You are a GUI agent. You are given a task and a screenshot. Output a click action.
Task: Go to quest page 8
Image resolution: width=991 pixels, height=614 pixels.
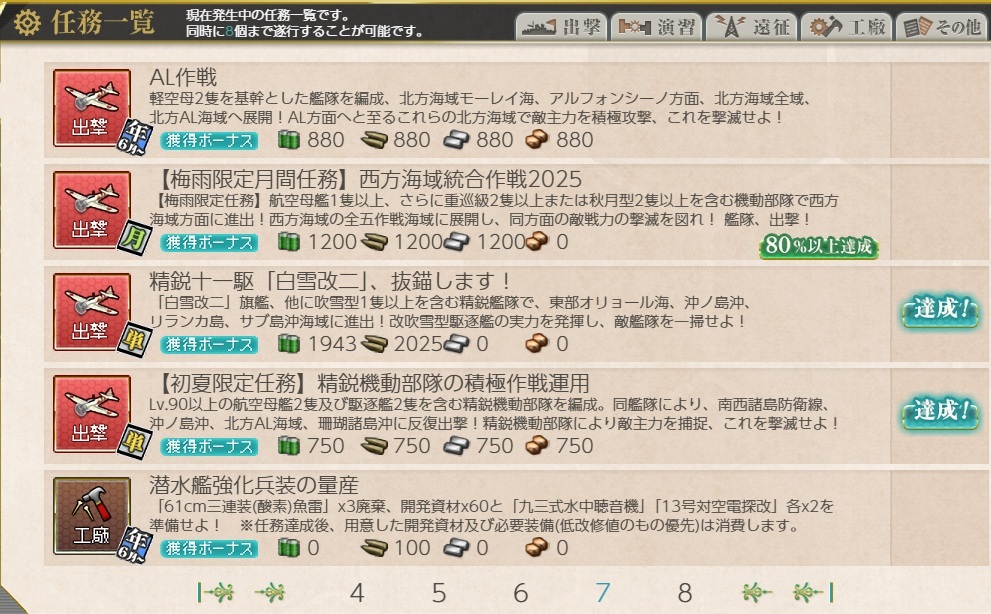coord(684,593)
